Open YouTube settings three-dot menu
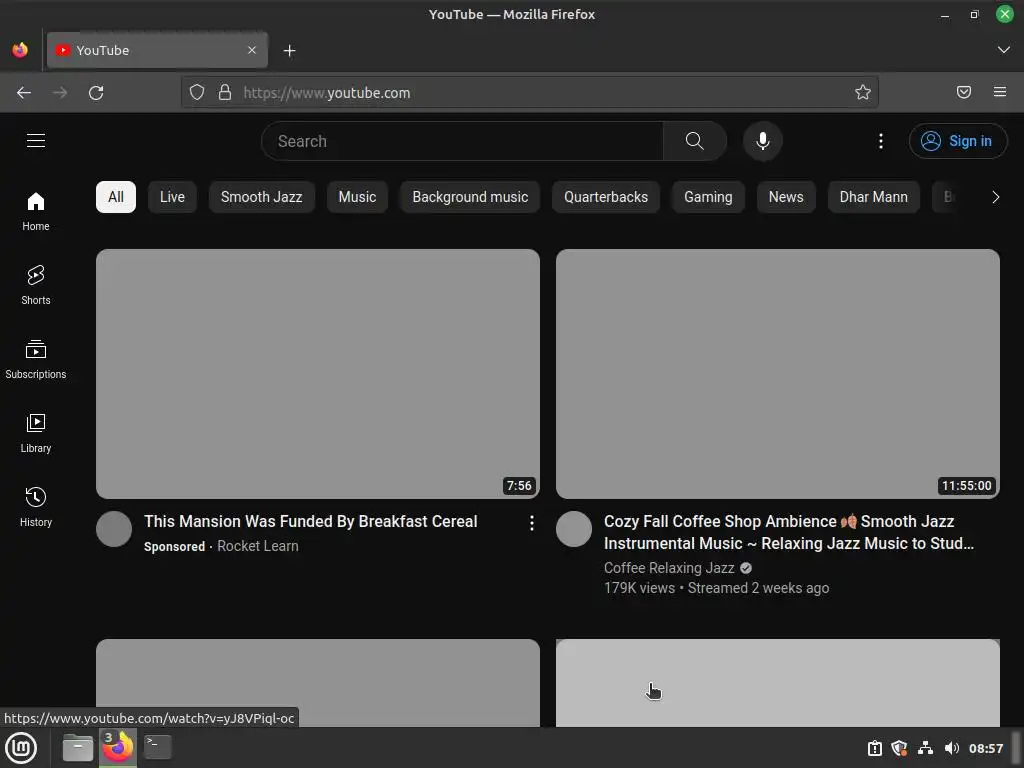1024x768 pixels. click(880, 141)
